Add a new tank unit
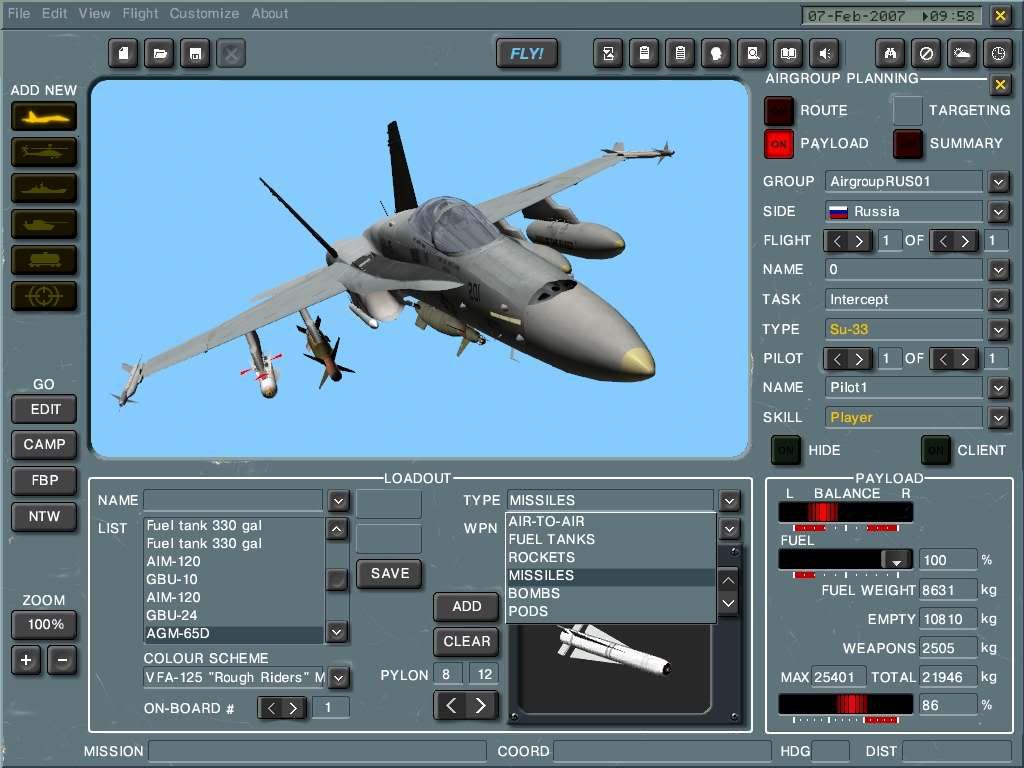 click(44, 224)
